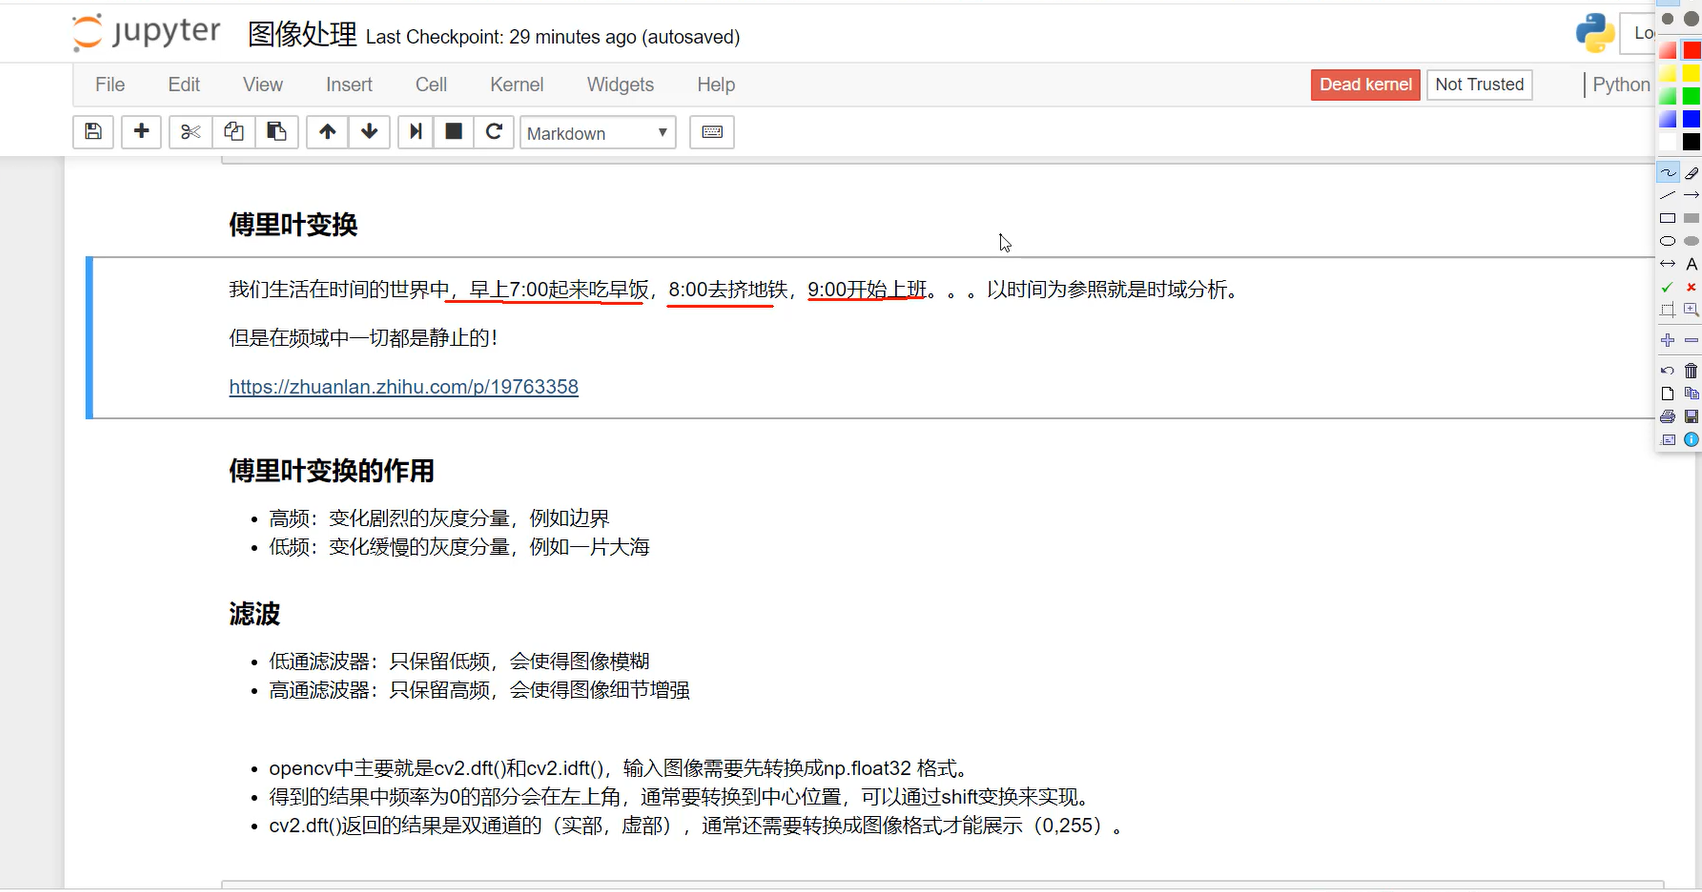Select the freehand pen drawing tool

click(x=1668, y=173)
